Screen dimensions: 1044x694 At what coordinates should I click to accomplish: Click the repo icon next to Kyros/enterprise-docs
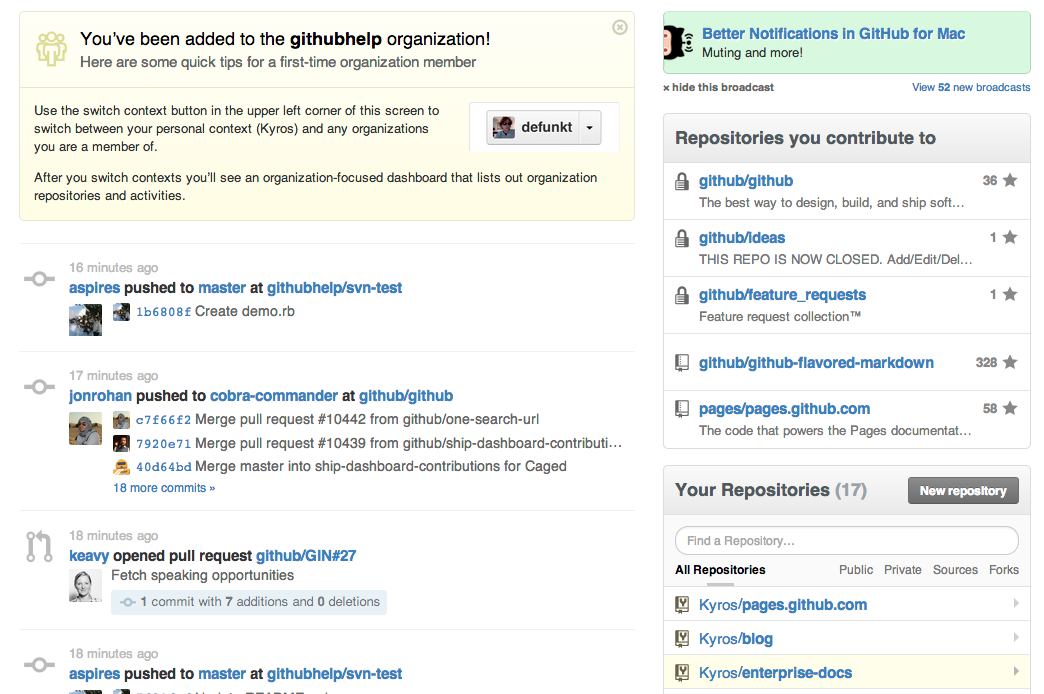point(682,672)
